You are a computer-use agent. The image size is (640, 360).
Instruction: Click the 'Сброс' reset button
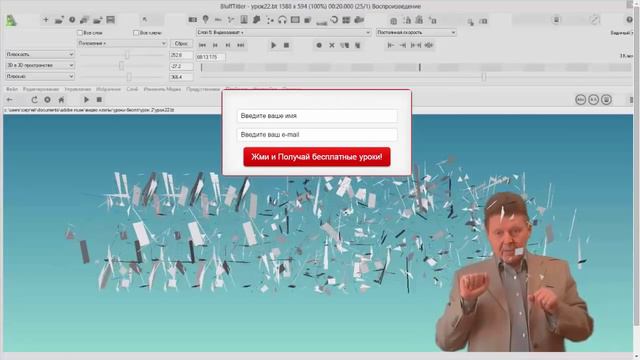[x=181, y=43]
